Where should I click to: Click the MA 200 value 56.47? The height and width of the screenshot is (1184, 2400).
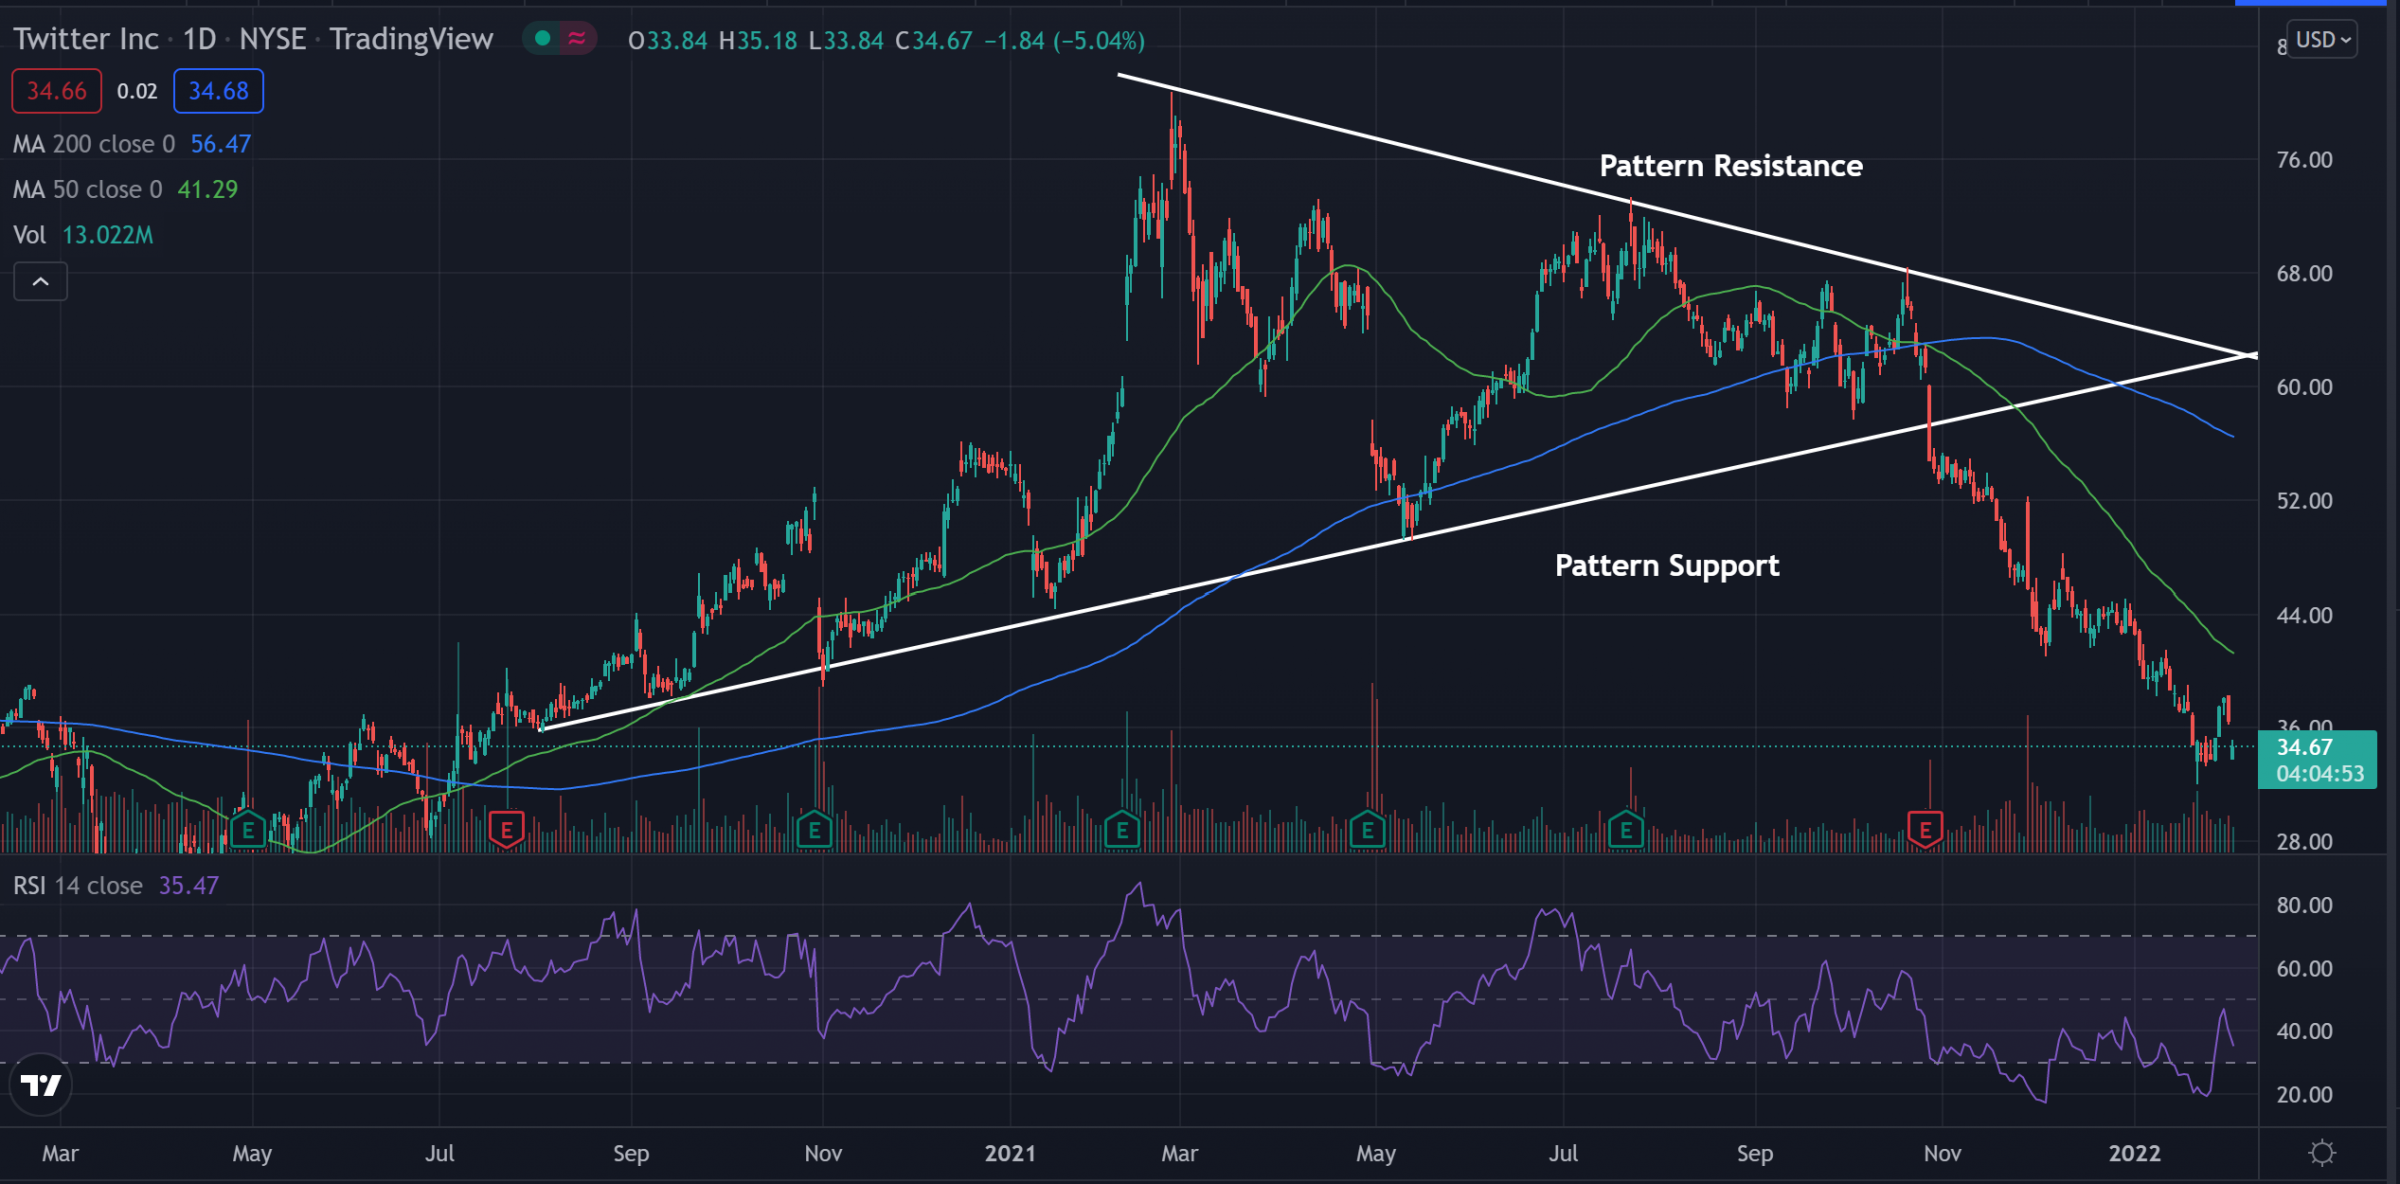click(220, 144)
